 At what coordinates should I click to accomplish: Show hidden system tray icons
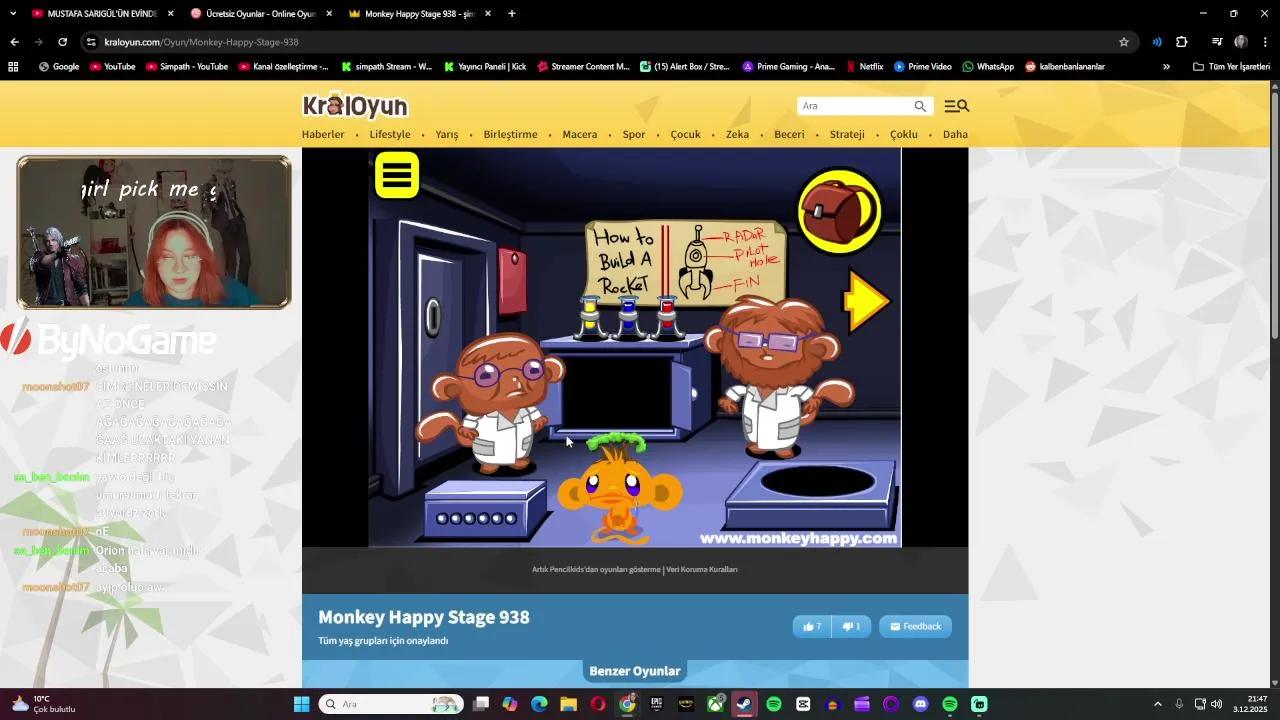coord(1157,704)
